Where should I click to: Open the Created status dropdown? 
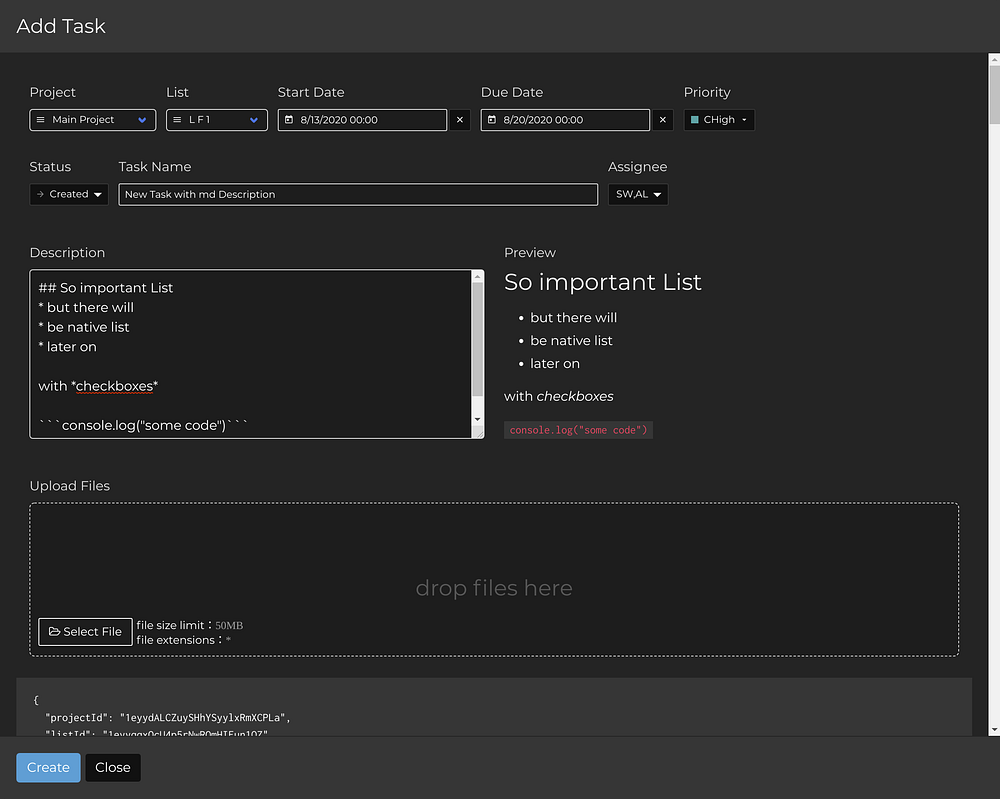point(69,194)
